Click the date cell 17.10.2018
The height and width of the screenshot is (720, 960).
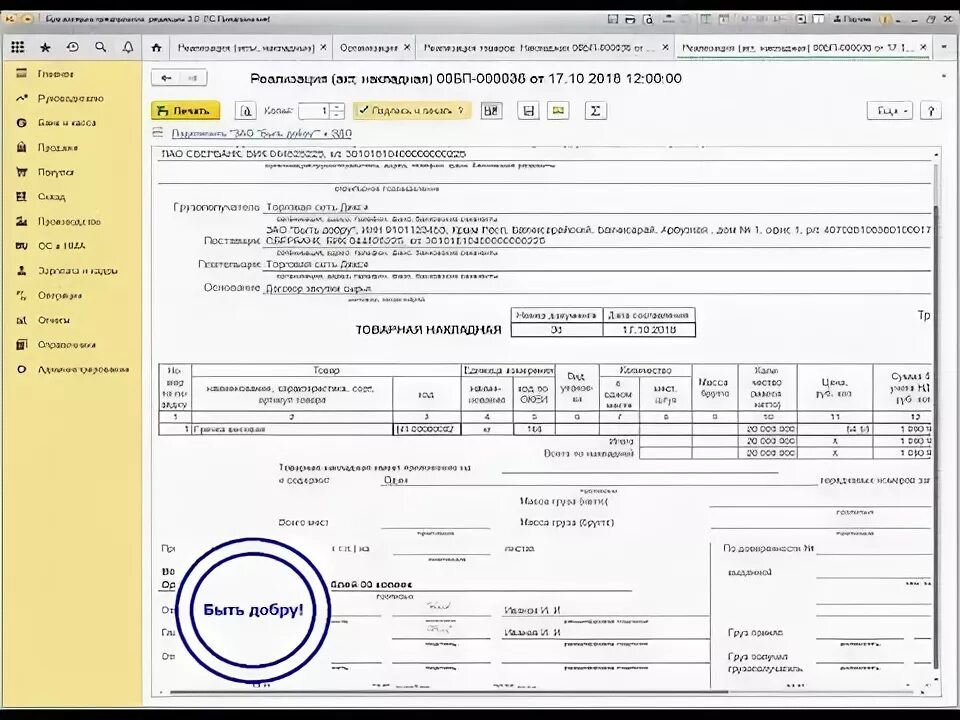[x=649, y=330]
